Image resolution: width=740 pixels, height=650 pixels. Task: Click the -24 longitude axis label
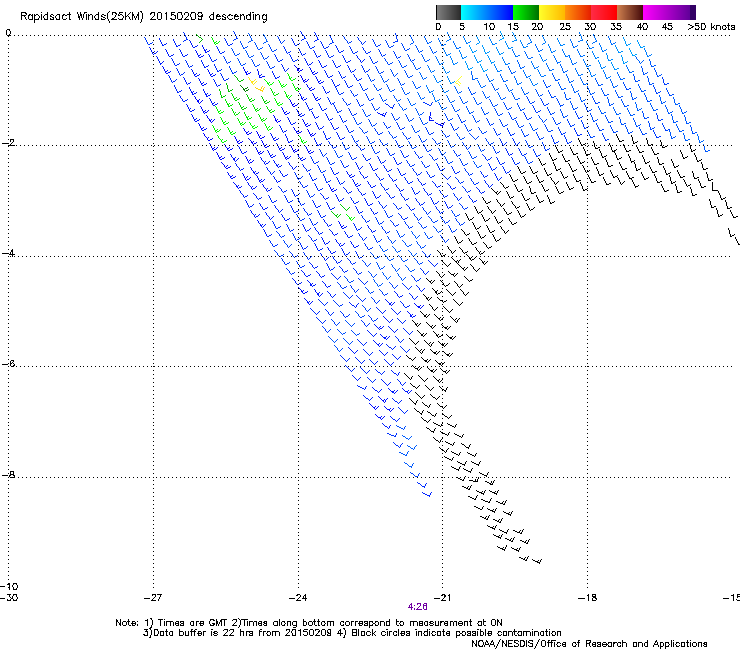[x=298, y=598]
